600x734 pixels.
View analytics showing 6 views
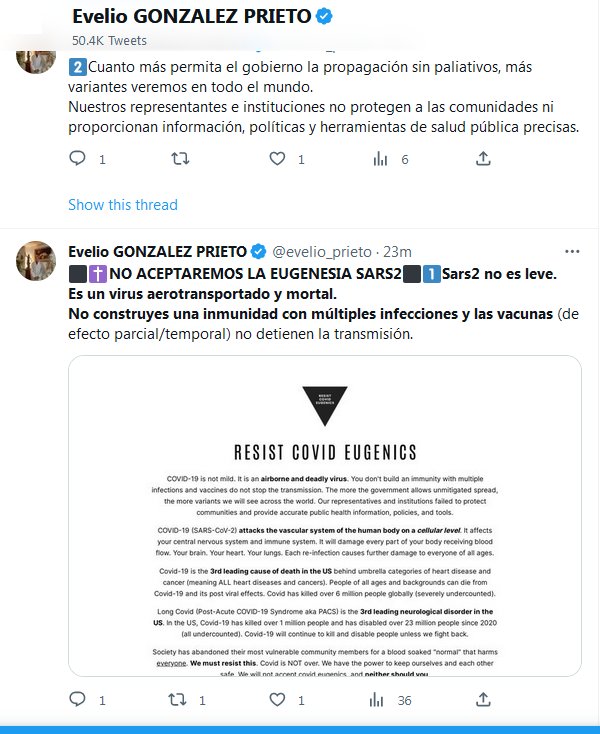pos(380,159)
